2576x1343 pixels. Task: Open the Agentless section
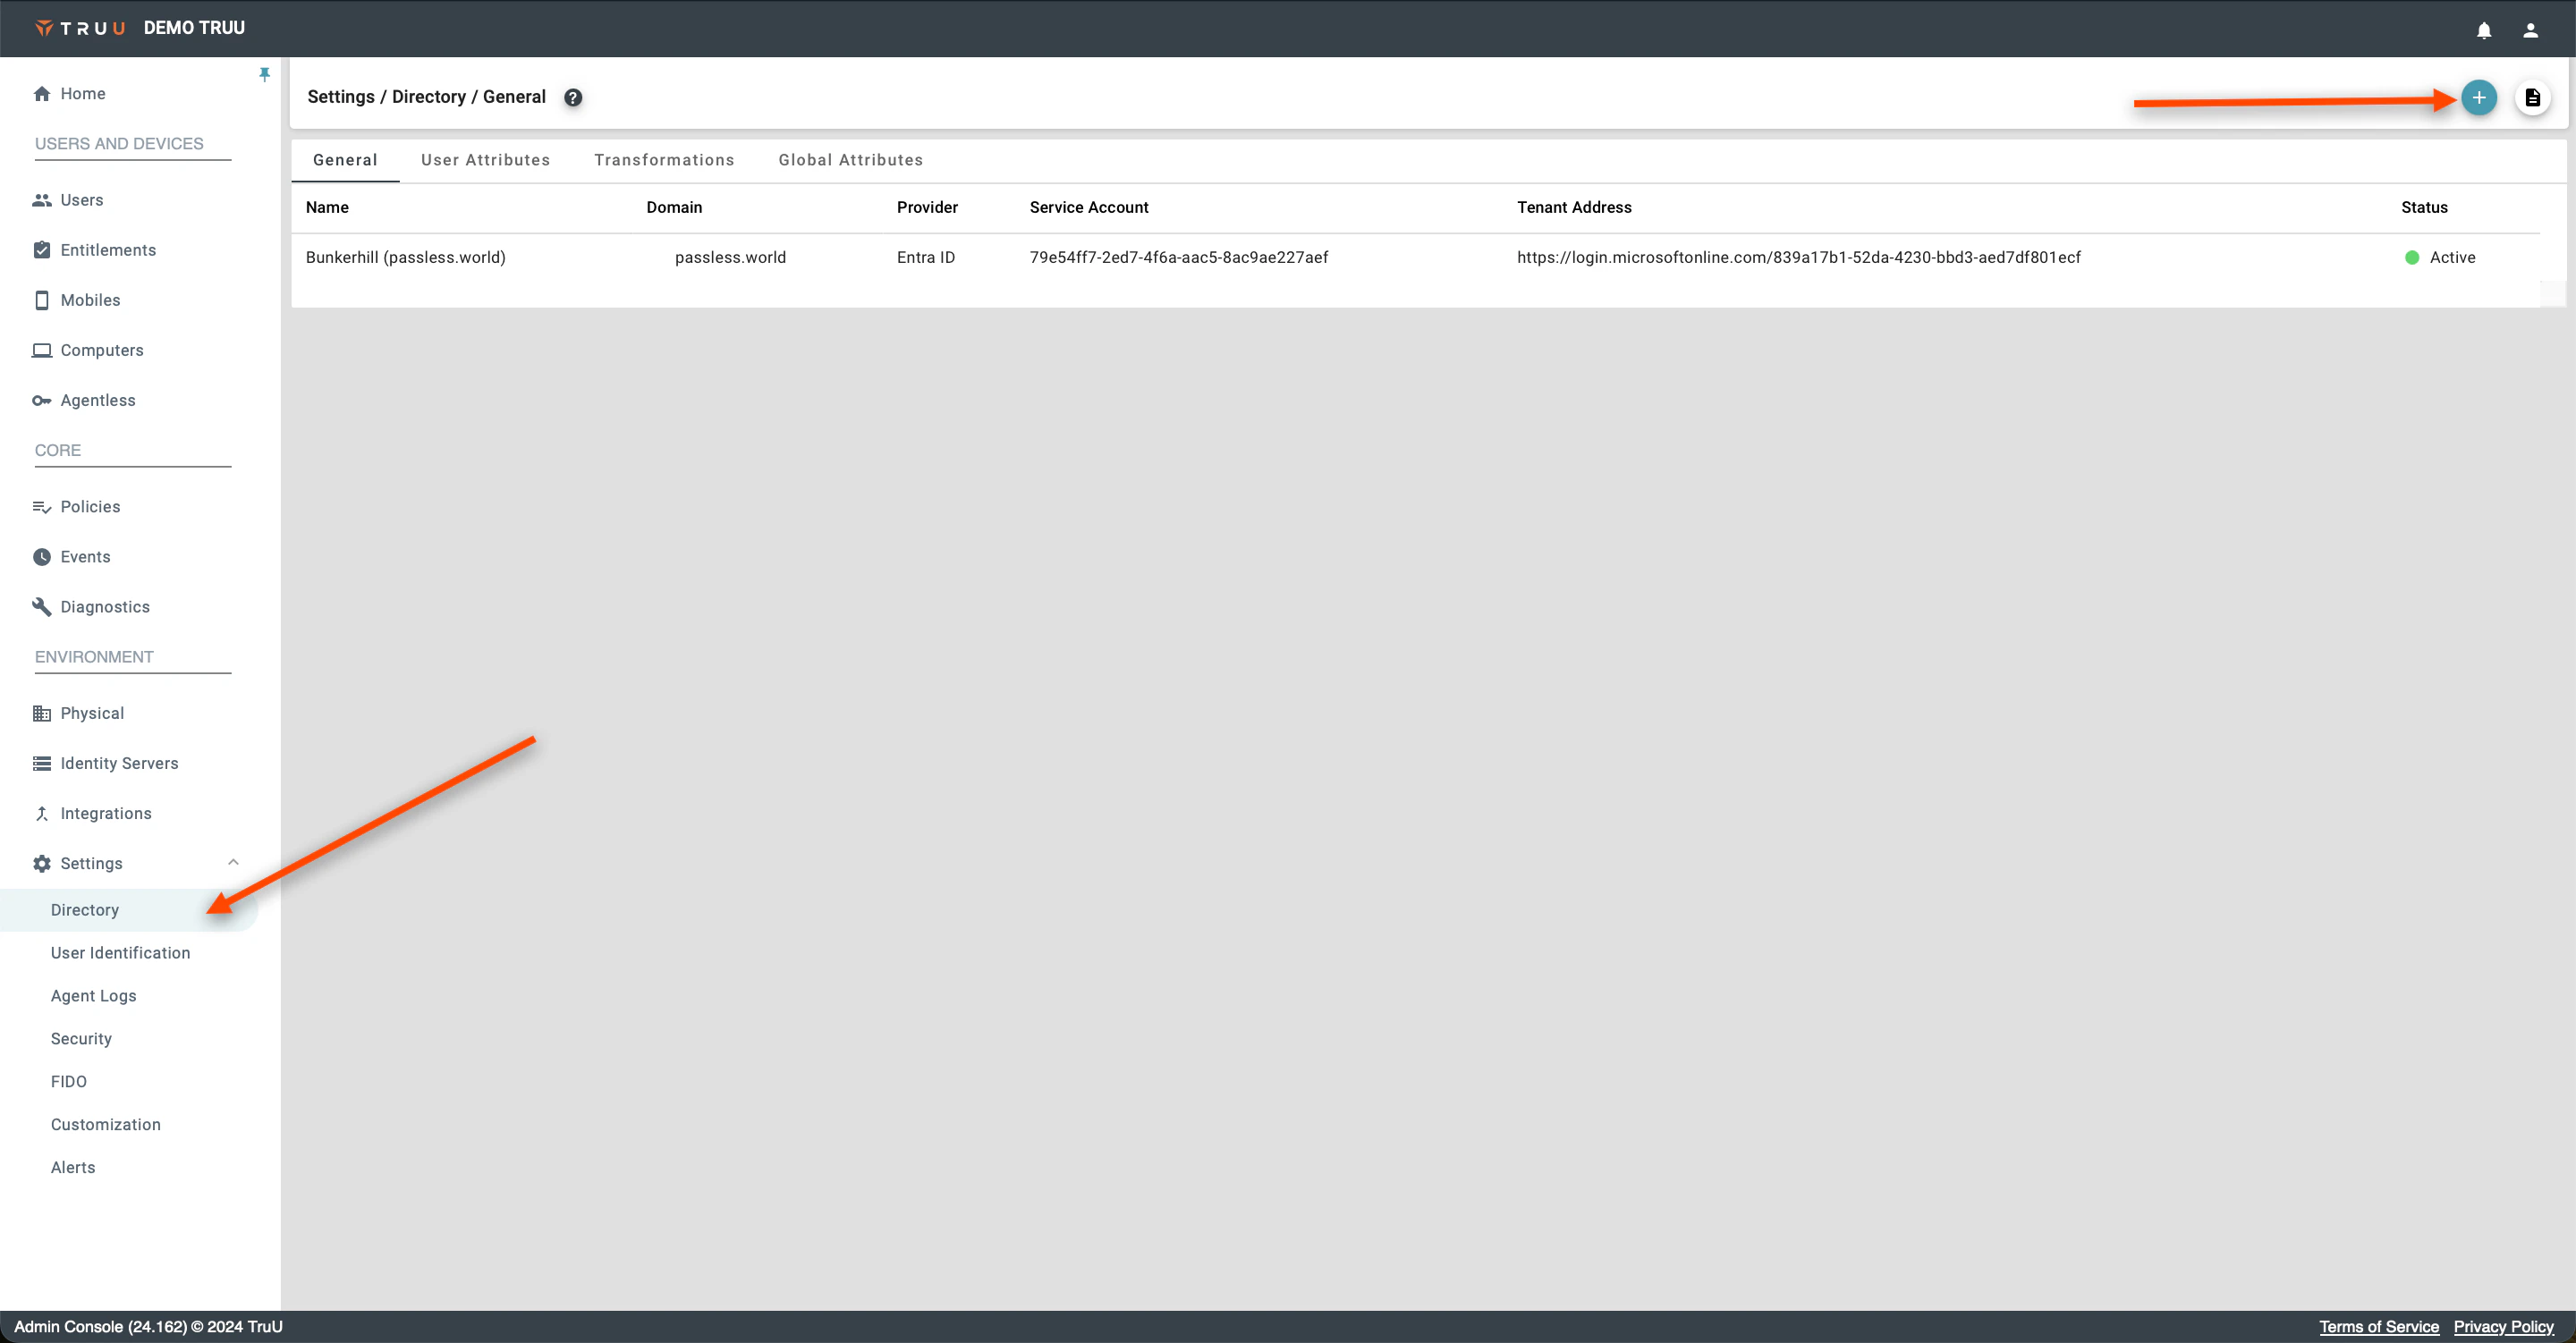pyautogui.click(x=97, y=400)
